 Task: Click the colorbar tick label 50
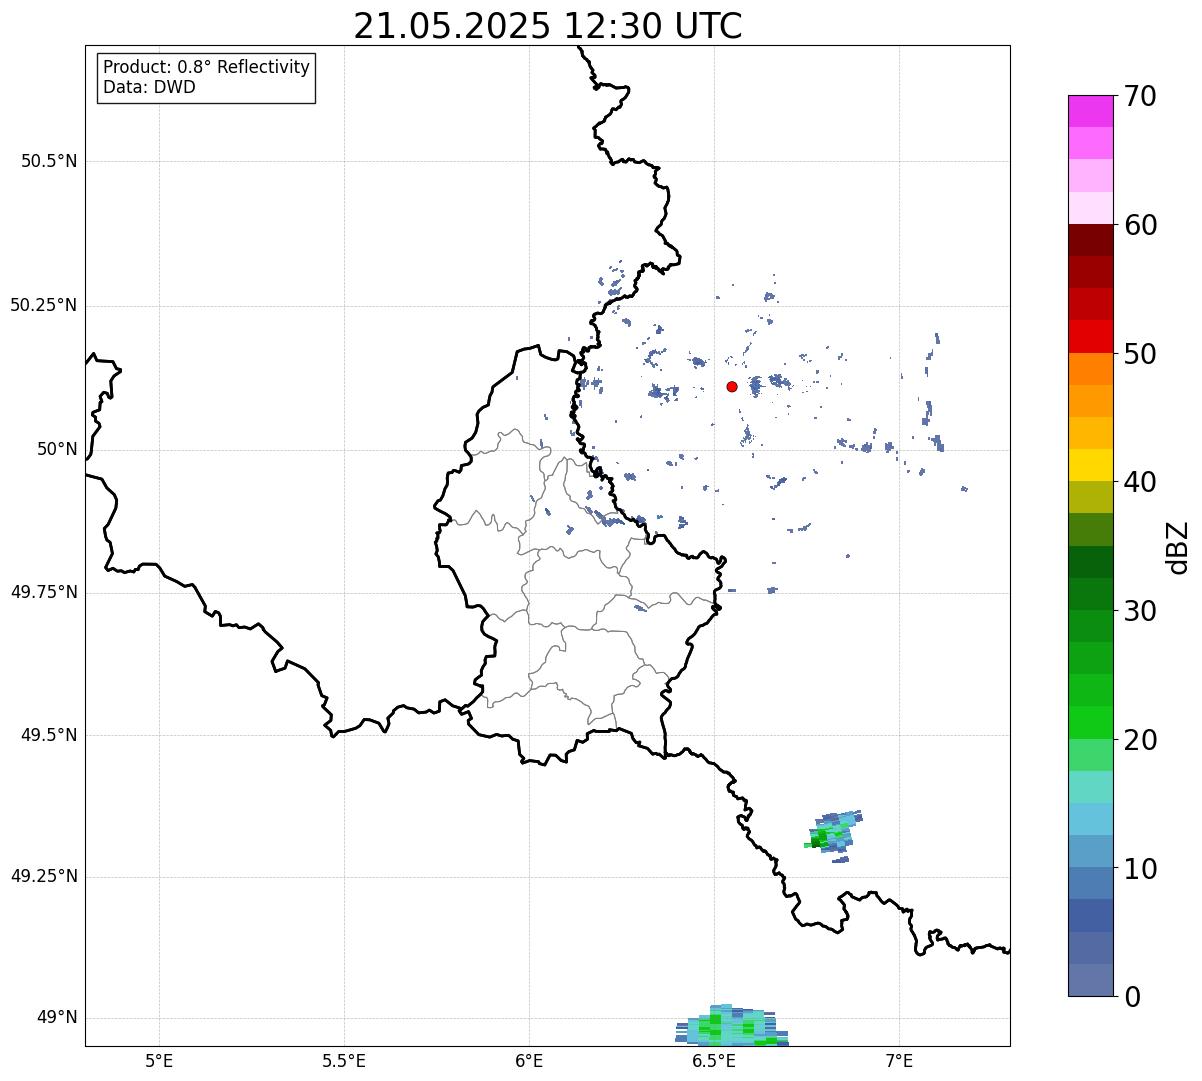[x=1139, y=354]
